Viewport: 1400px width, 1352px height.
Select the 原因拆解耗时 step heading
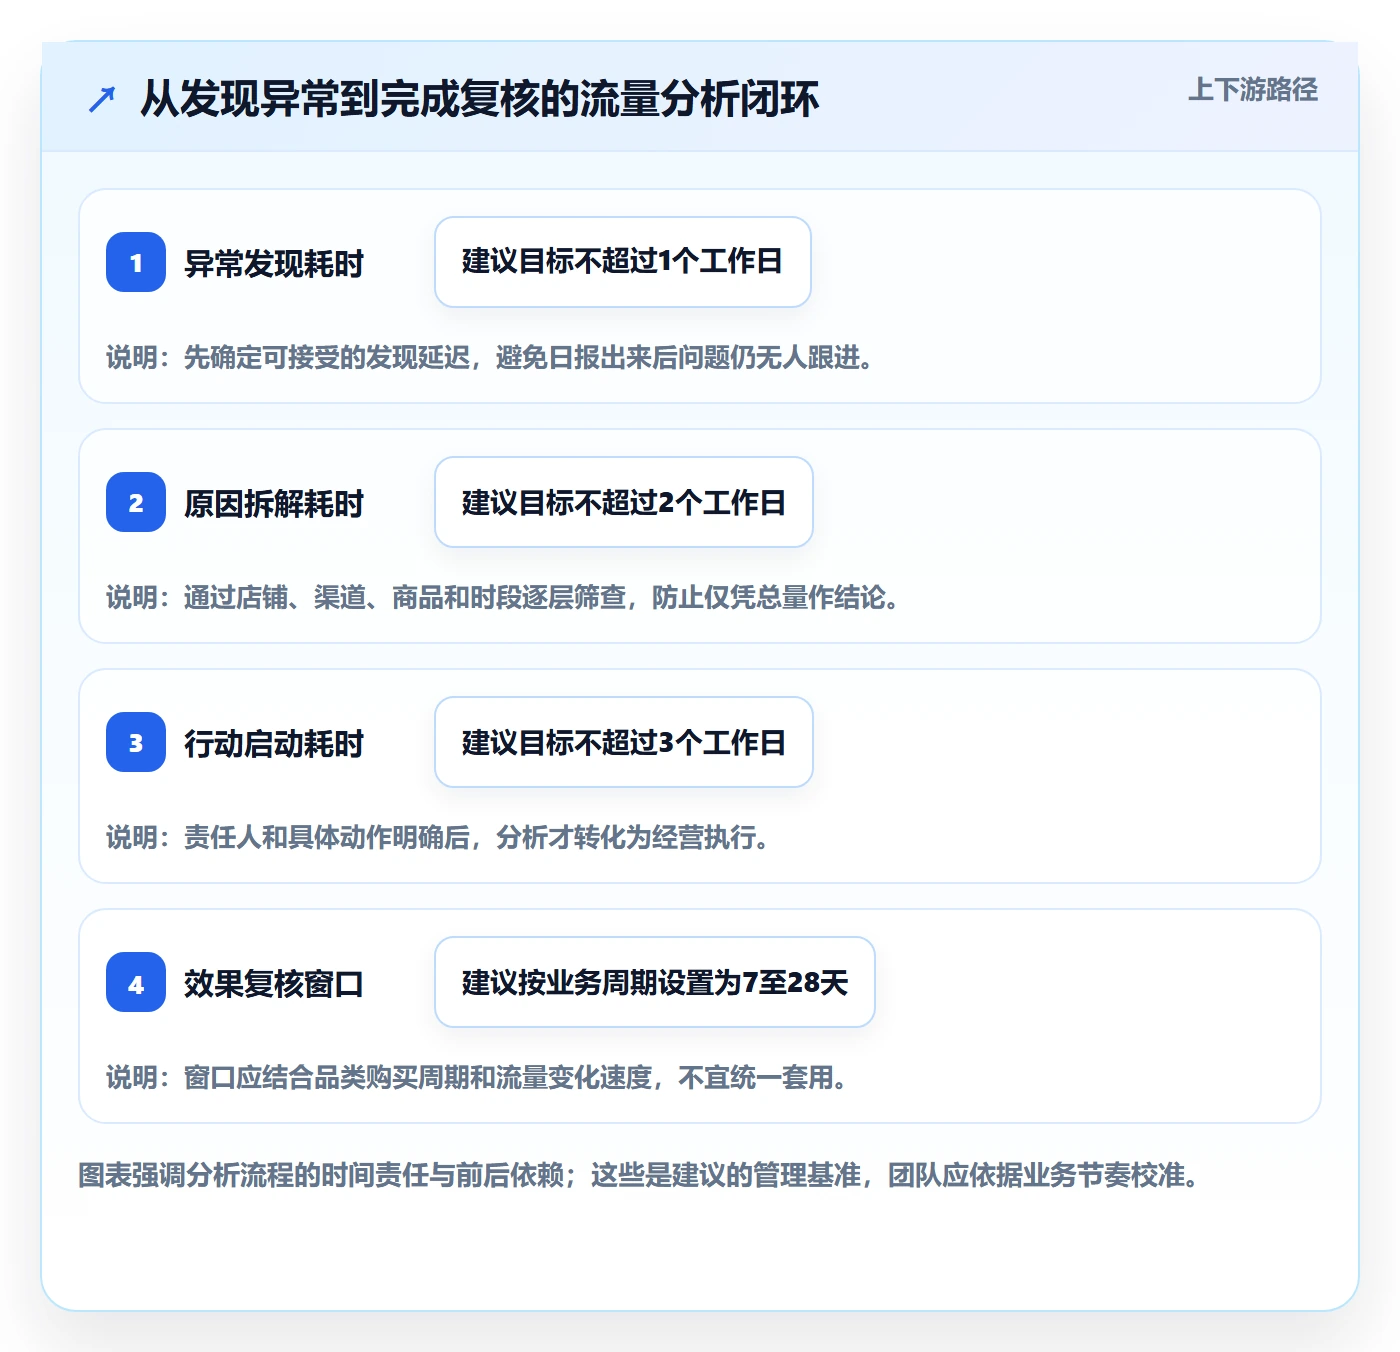click(273, 504)
